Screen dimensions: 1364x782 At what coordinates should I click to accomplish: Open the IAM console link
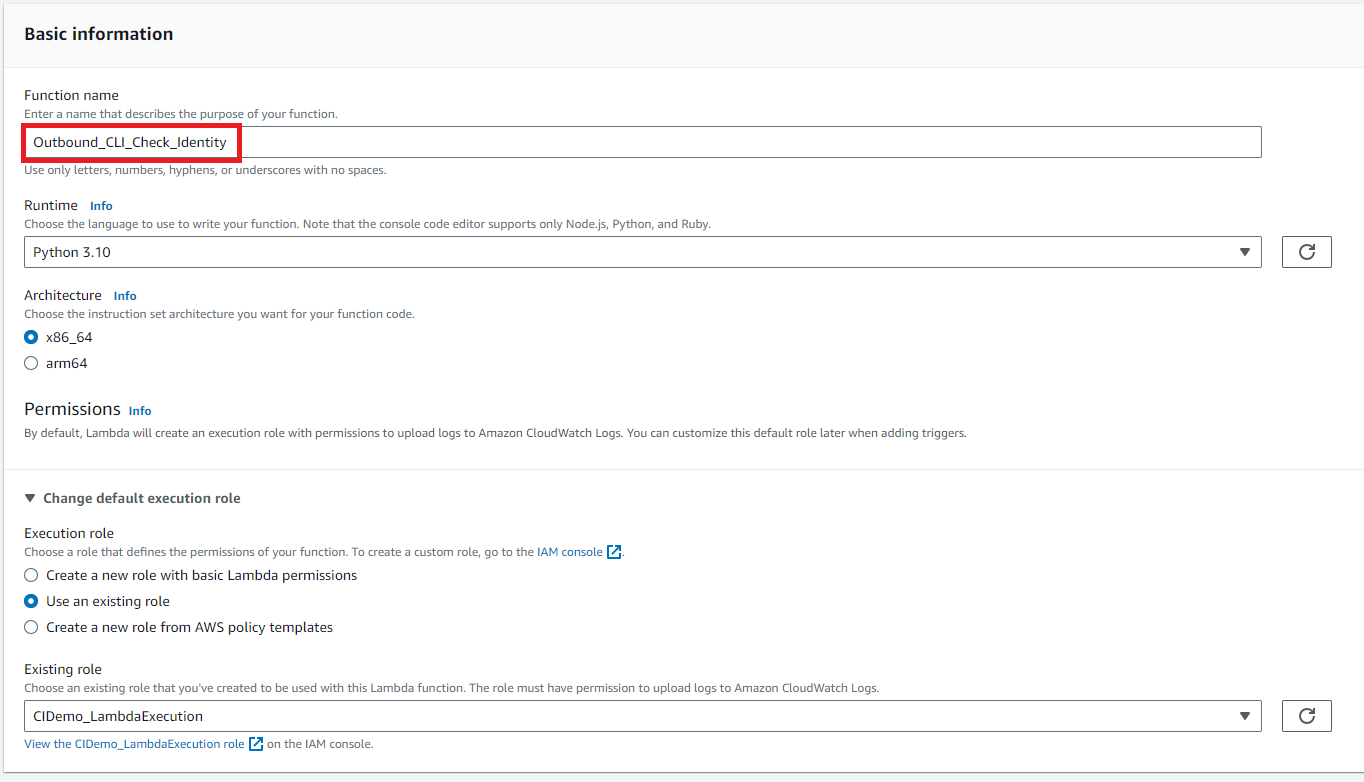pos(570,552)
